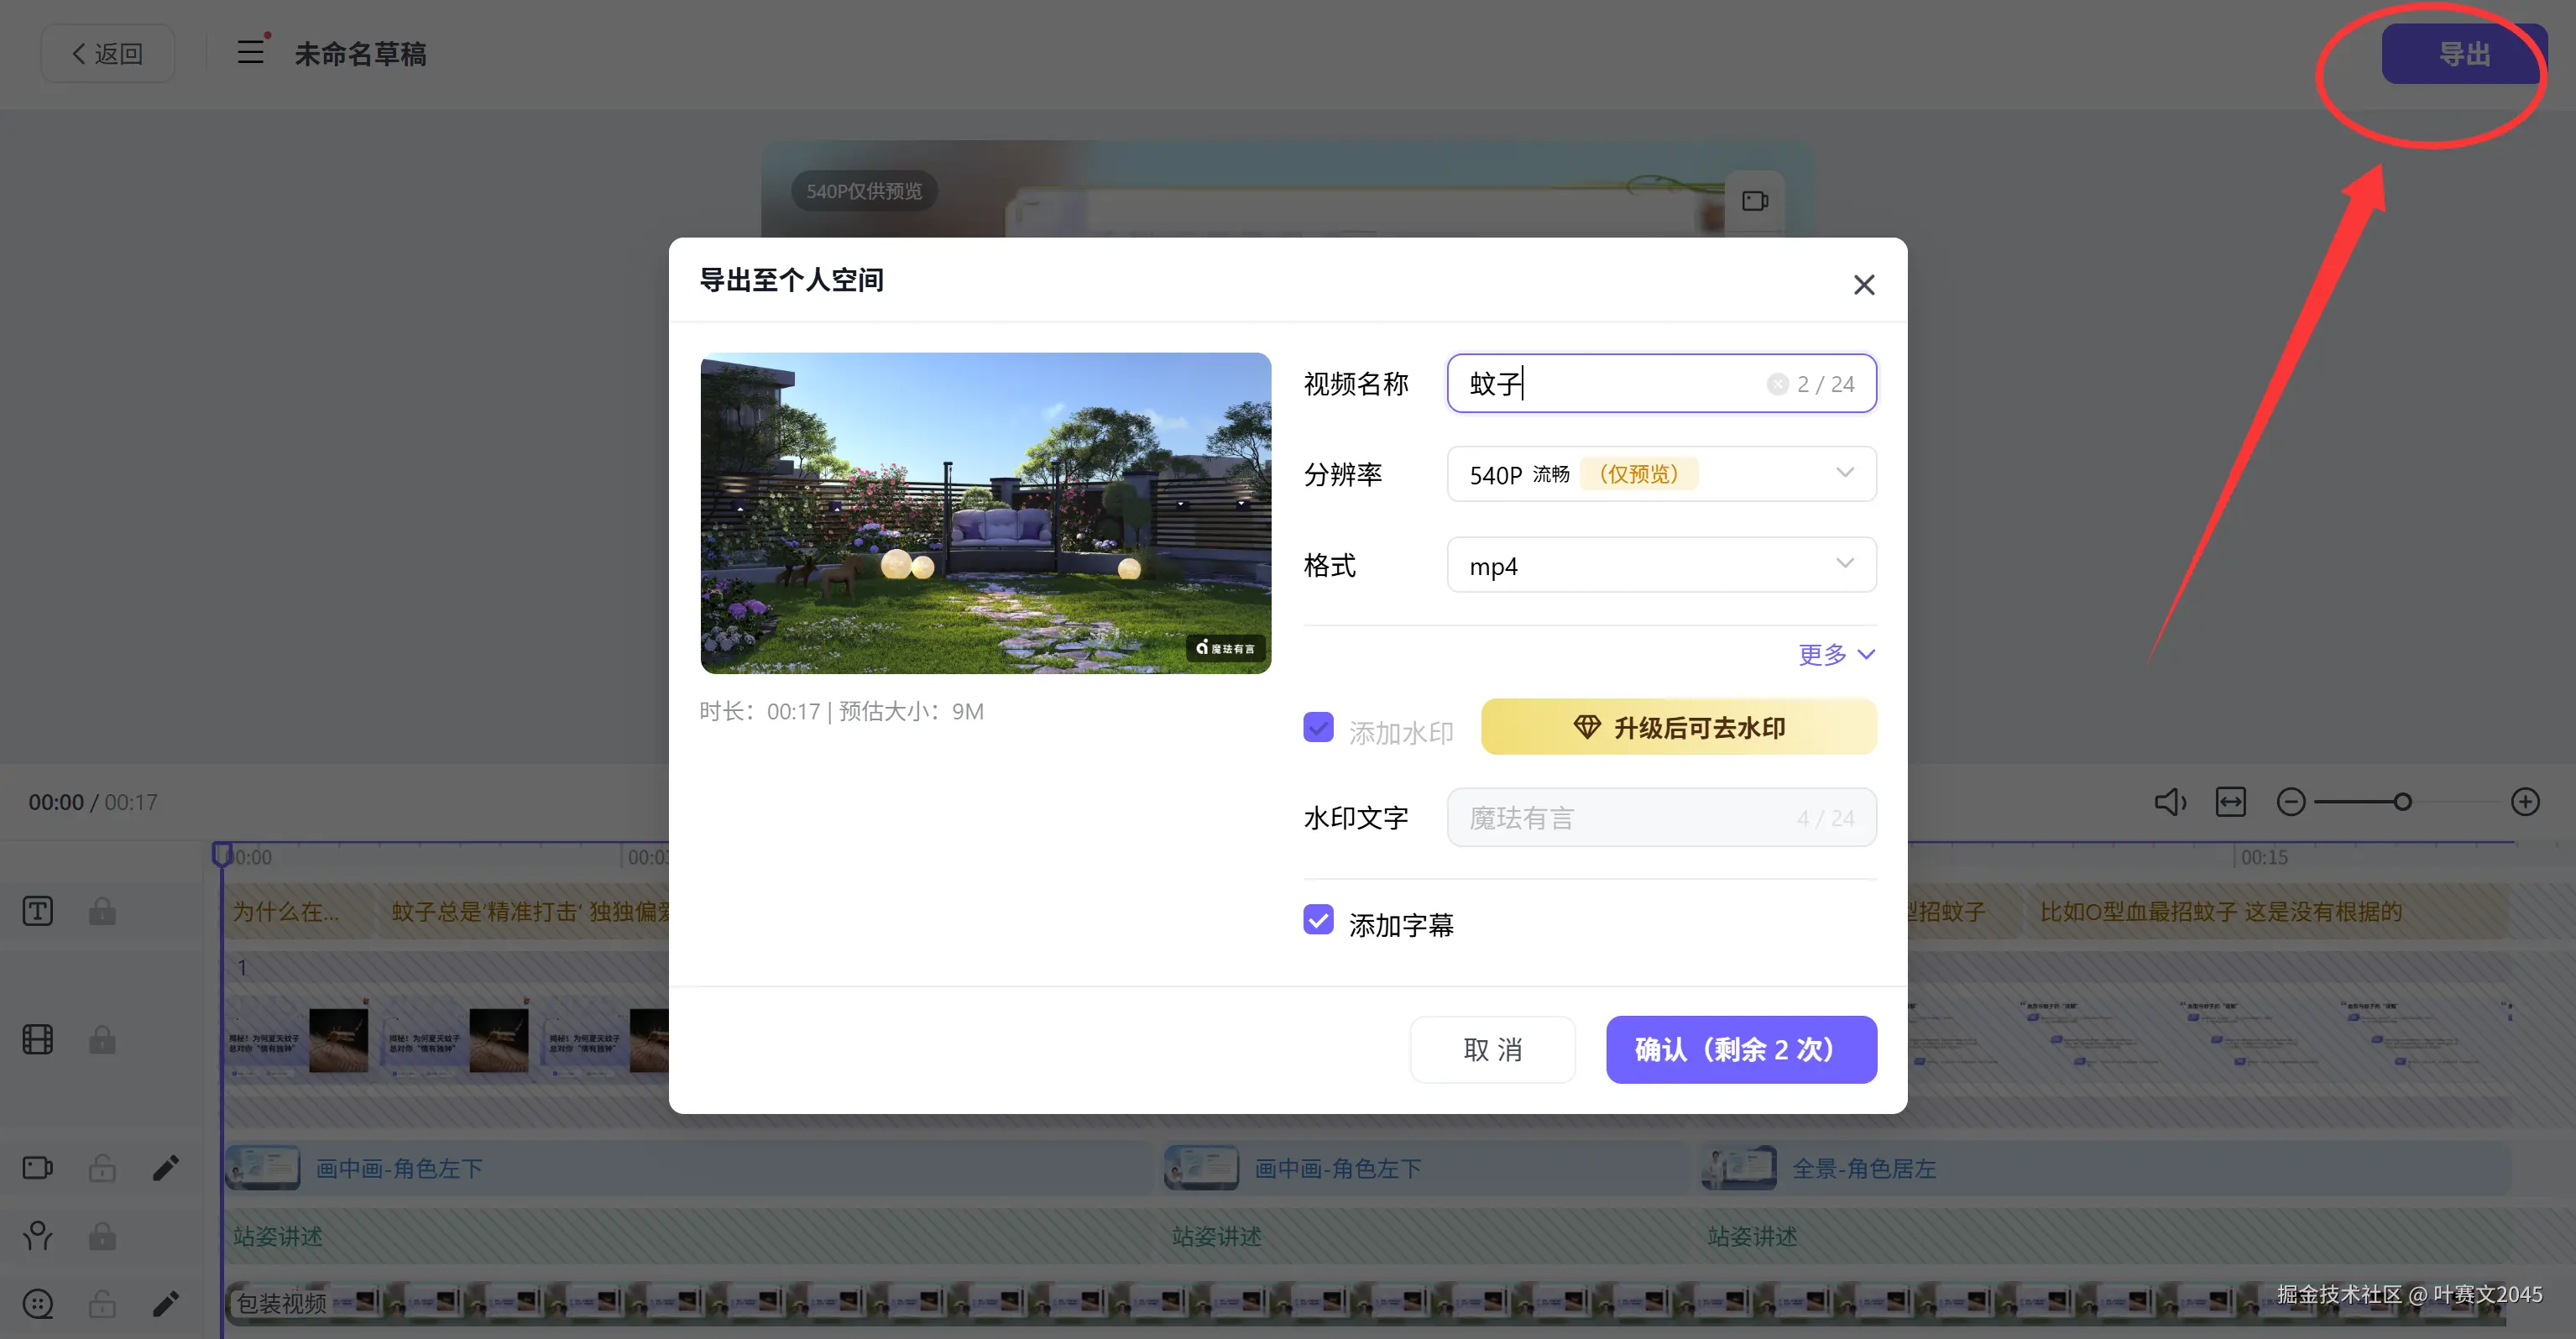Screen dimensions: 2576x1339
Task: Click the volume speaker icon
Action: pos(2169,802)
